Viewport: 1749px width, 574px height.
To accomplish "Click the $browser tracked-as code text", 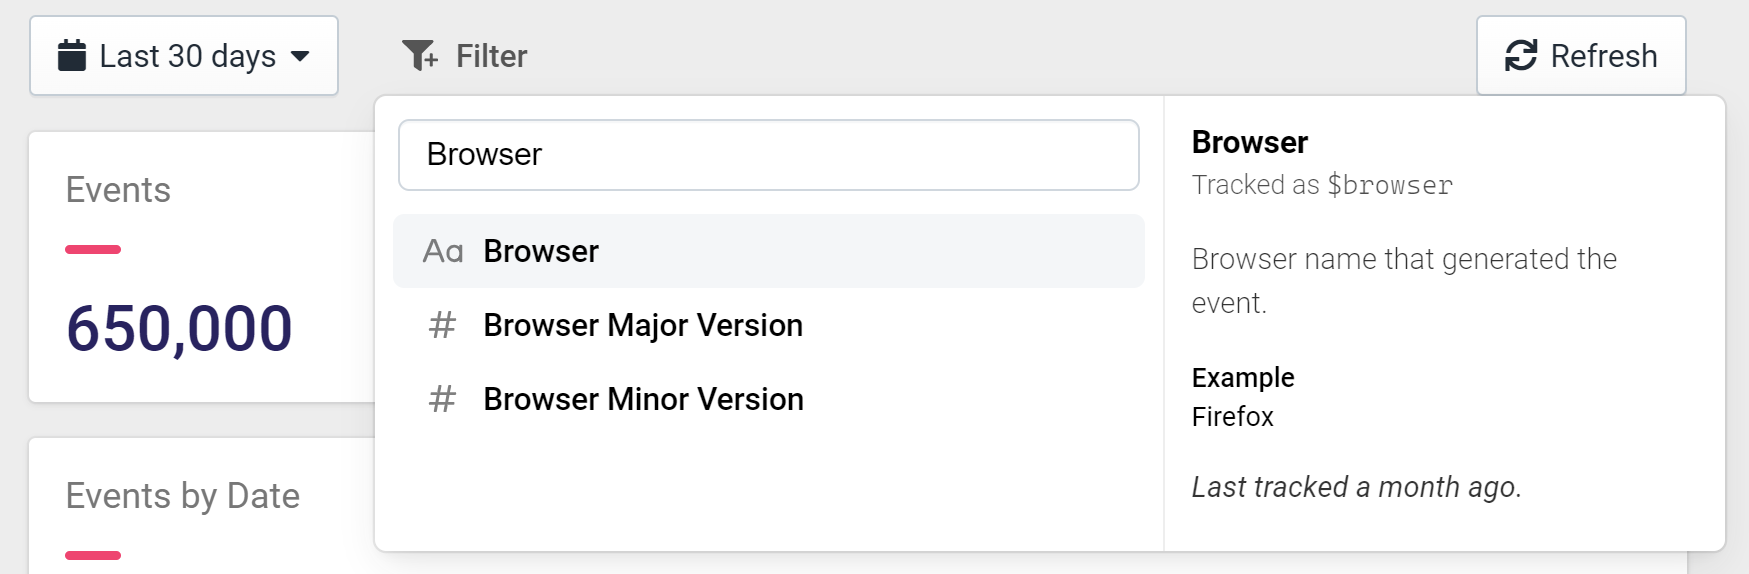I will click(1390, 186).
